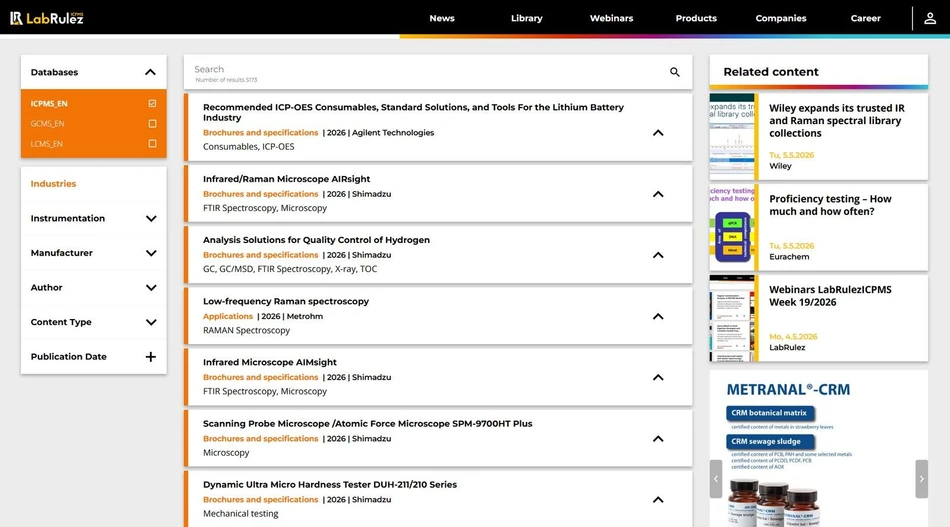Open Low-frequency Raman spectroscopy result title
The image size is (950, 527).
pyautogui.click(x=286, y=301)
